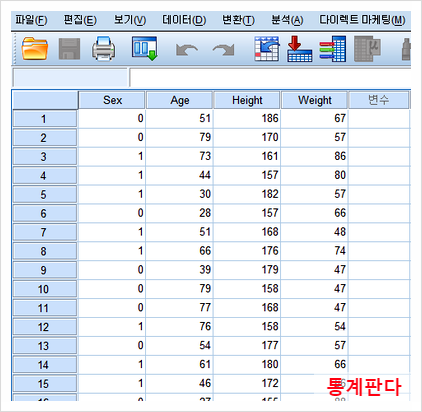Click the Run descriptive statistics icon
The image size is (422, 412).
(368, 49)
